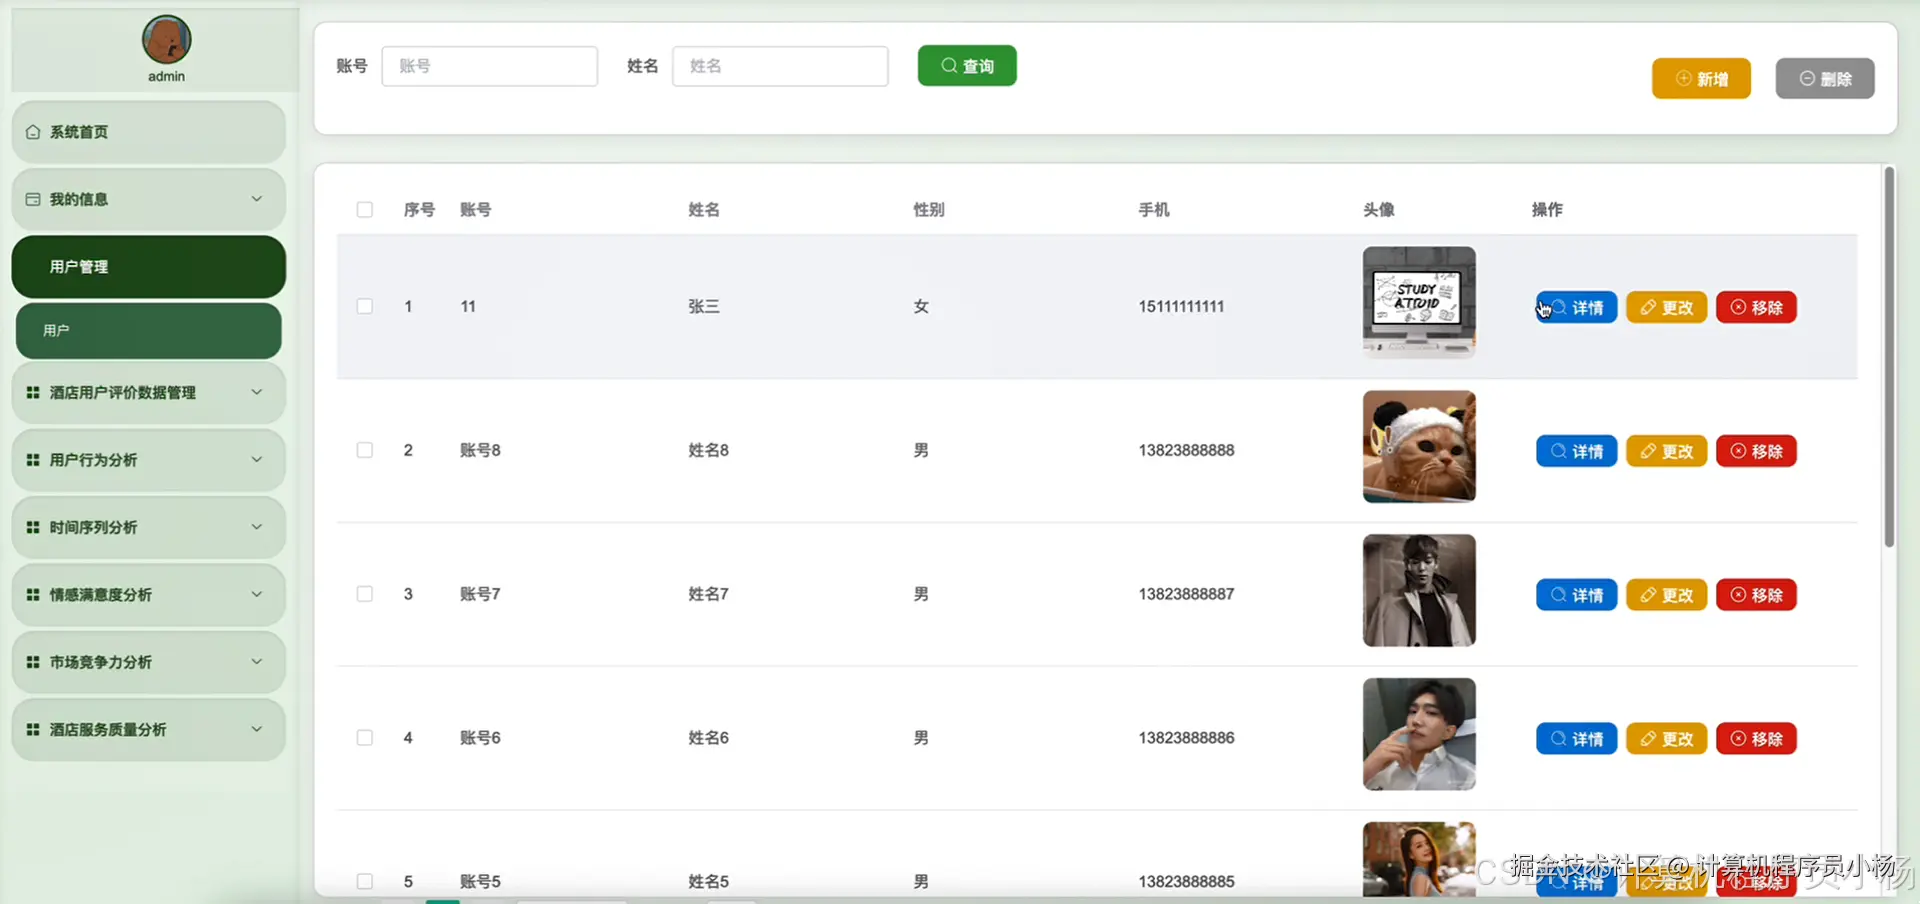This screenshot has height=904, width=1920.
Task: Focus the 账号 search input field
Action: [490, 66]
